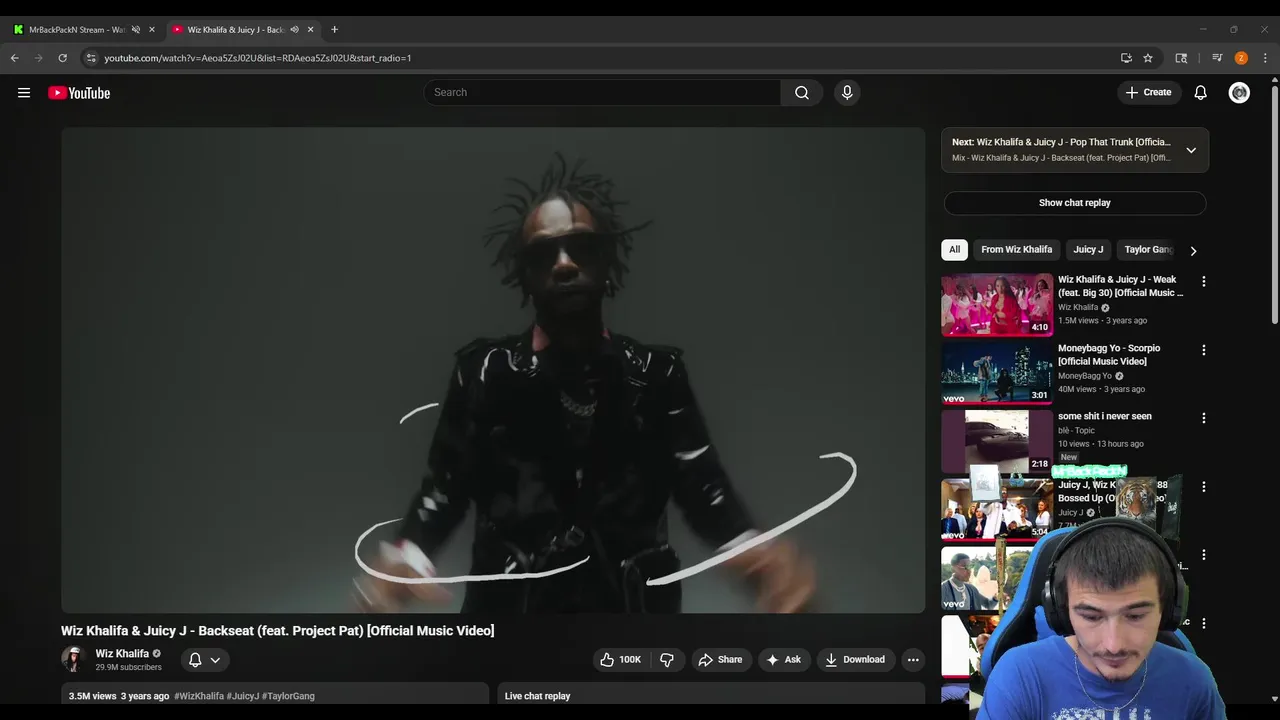Click the #WizKhalifa hashtag
The image size is (1280, 720).
click(199, 696)
